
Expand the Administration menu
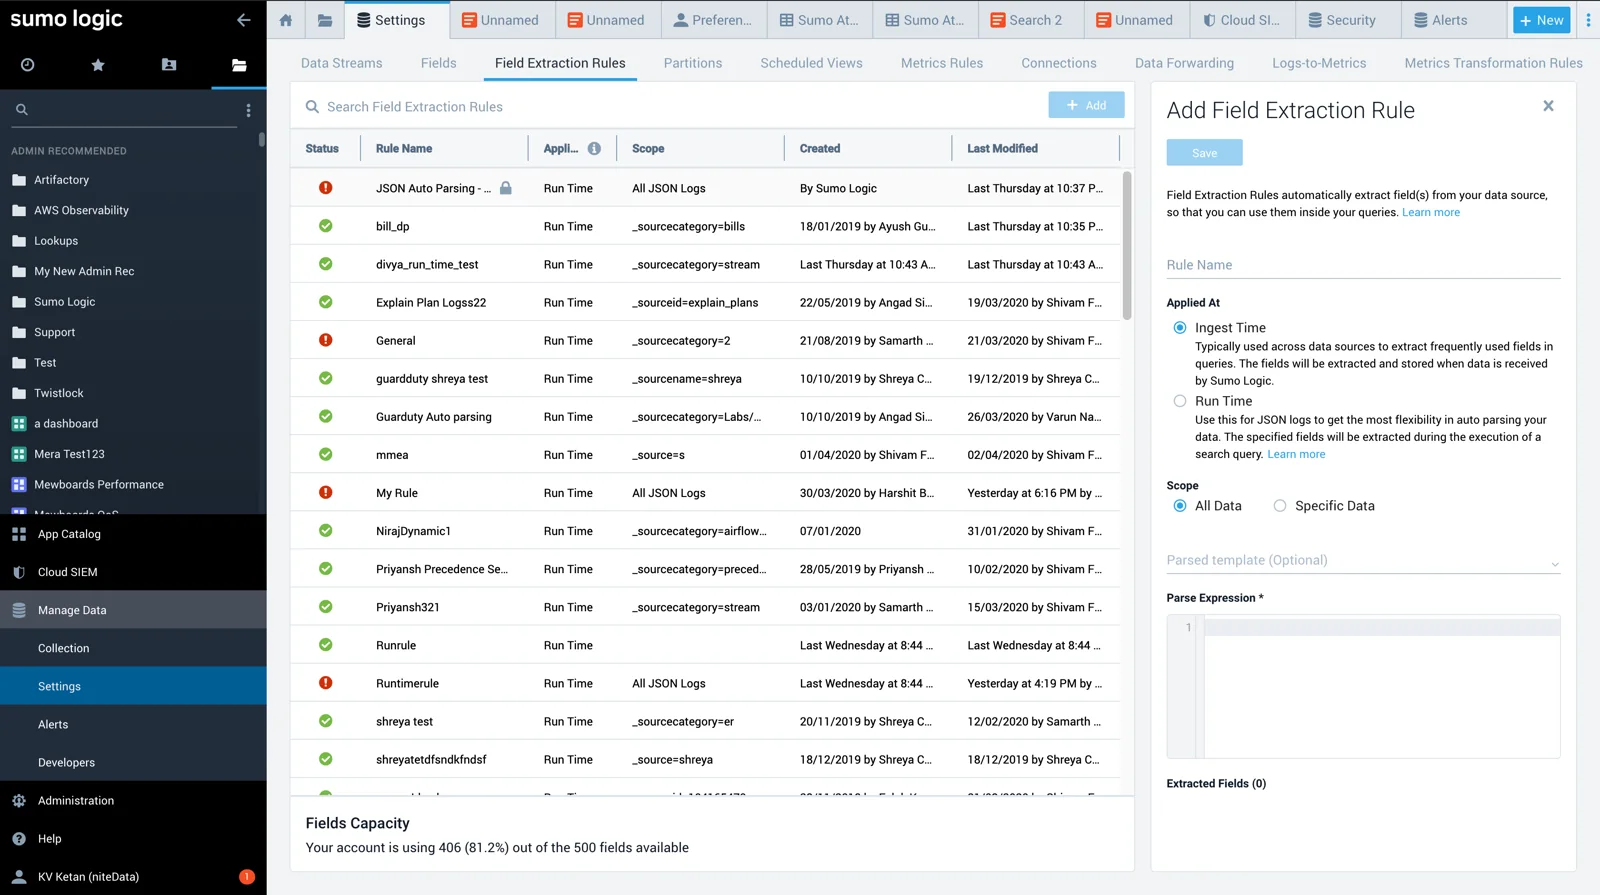point(133,801)
